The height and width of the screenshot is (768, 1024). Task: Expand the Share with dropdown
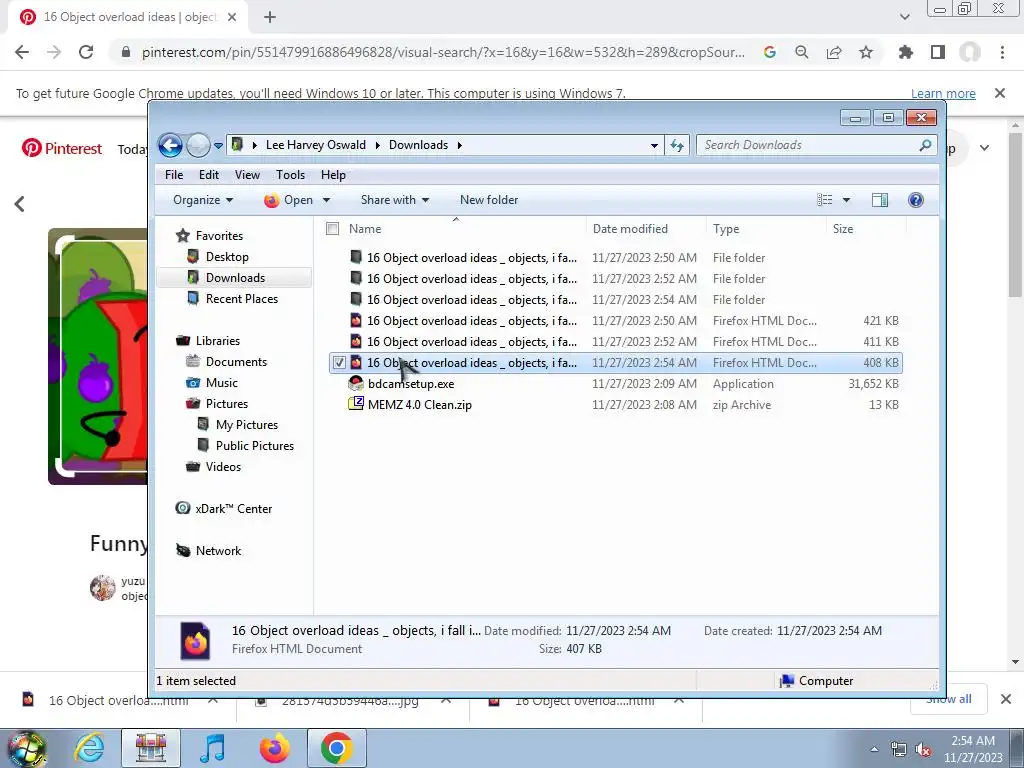coord(394,200)
